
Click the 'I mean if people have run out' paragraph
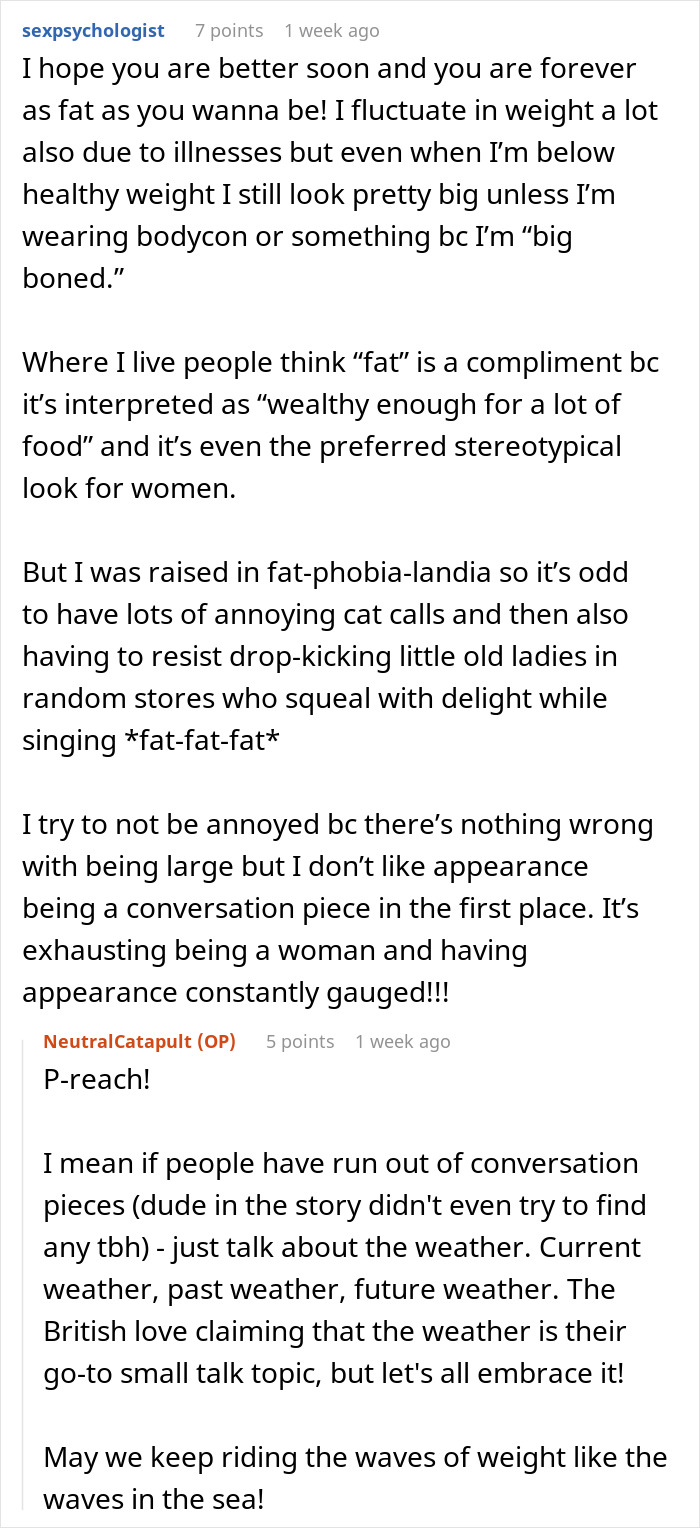[x=340, y=1268]
